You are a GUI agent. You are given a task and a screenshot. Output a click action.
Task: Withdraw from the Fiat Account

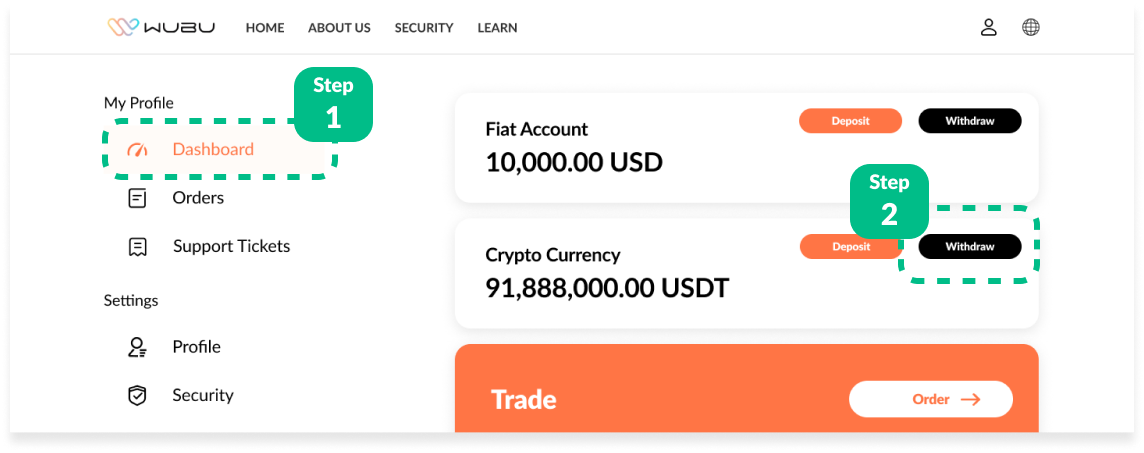click(x=970, y=121)
